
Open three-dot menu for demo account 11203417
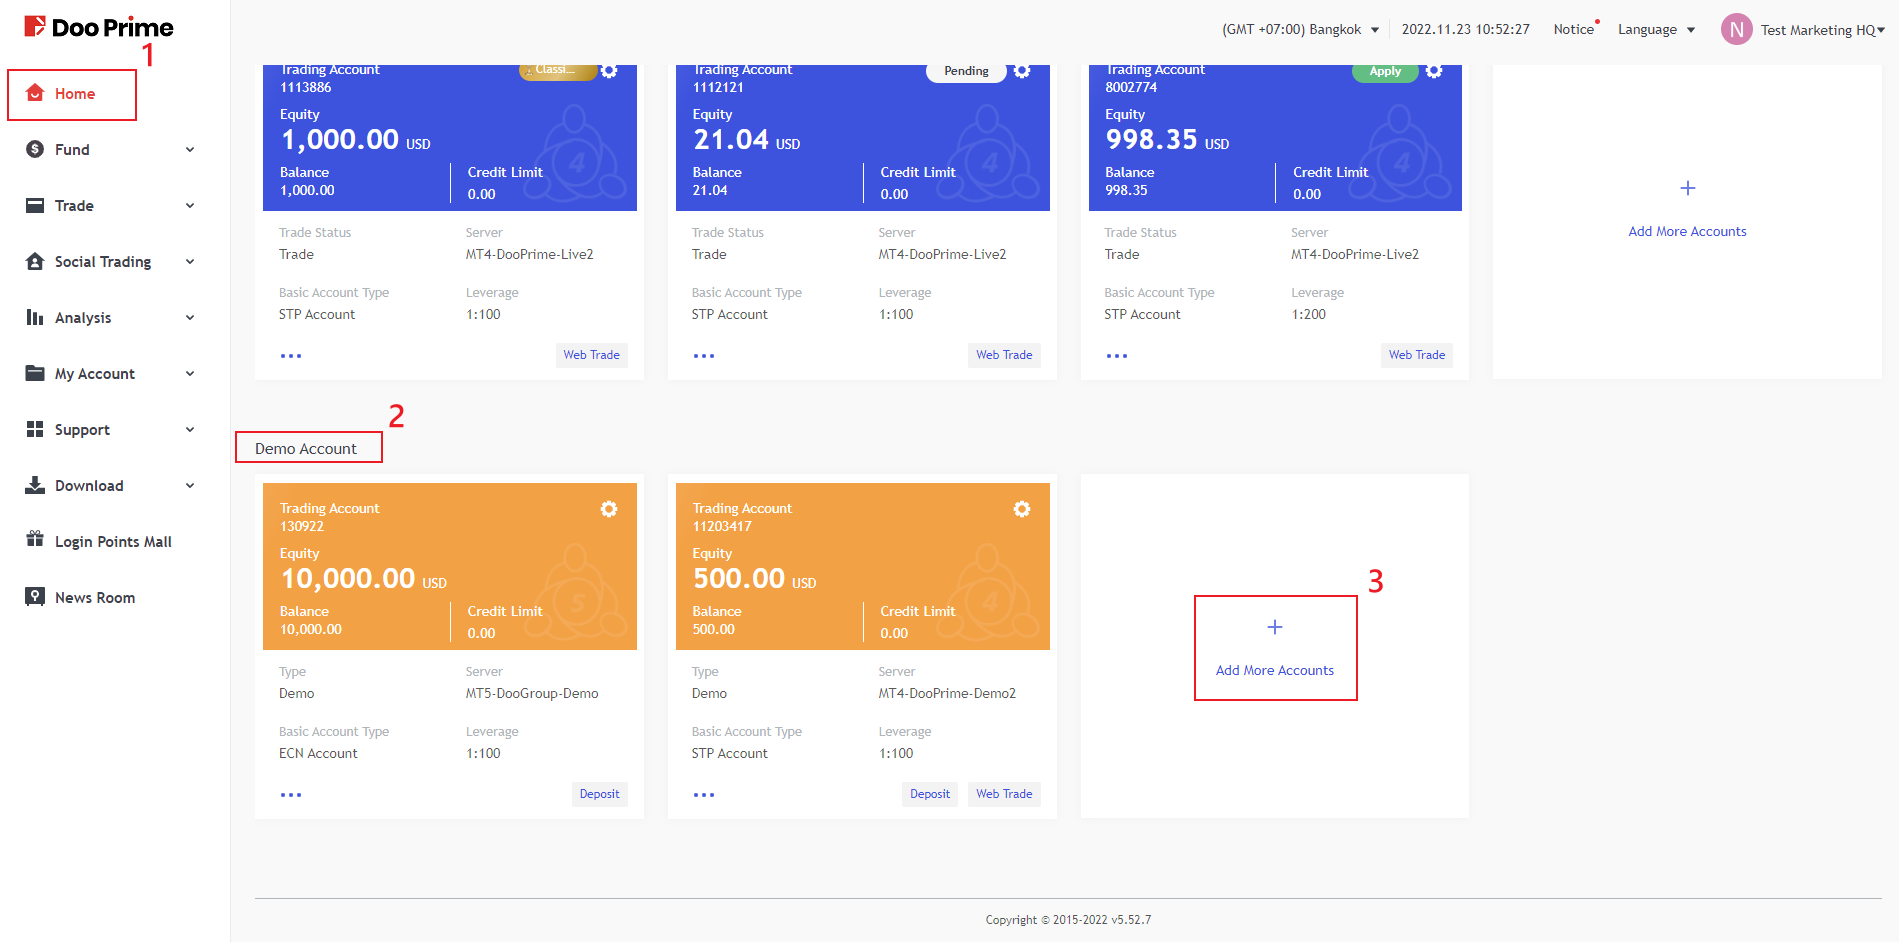point(704,795)
